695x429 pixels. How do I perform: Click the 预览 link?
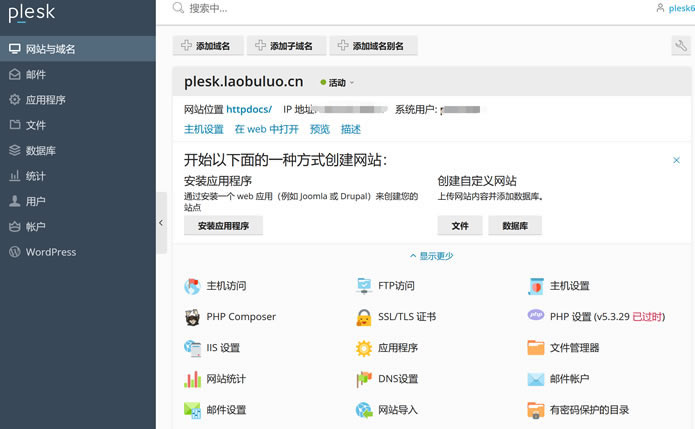pos(320,129)
